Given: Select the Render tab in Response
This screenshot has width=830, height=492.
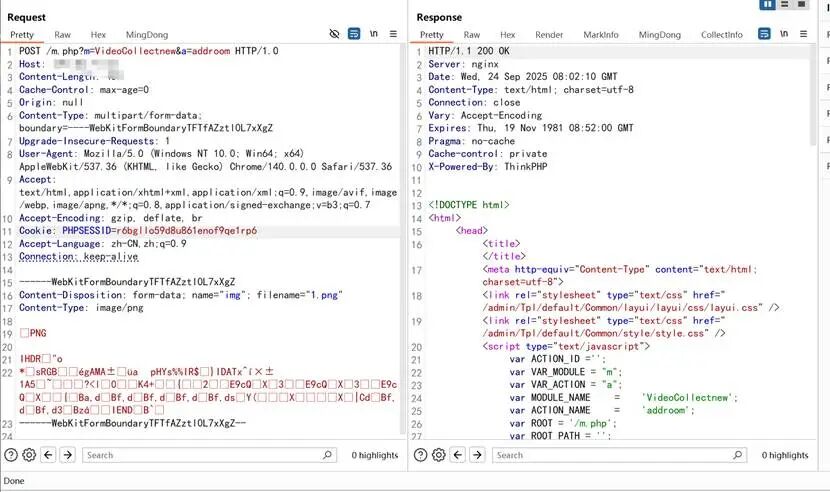Looking at the screenshot, I should [x=549, y=35].
